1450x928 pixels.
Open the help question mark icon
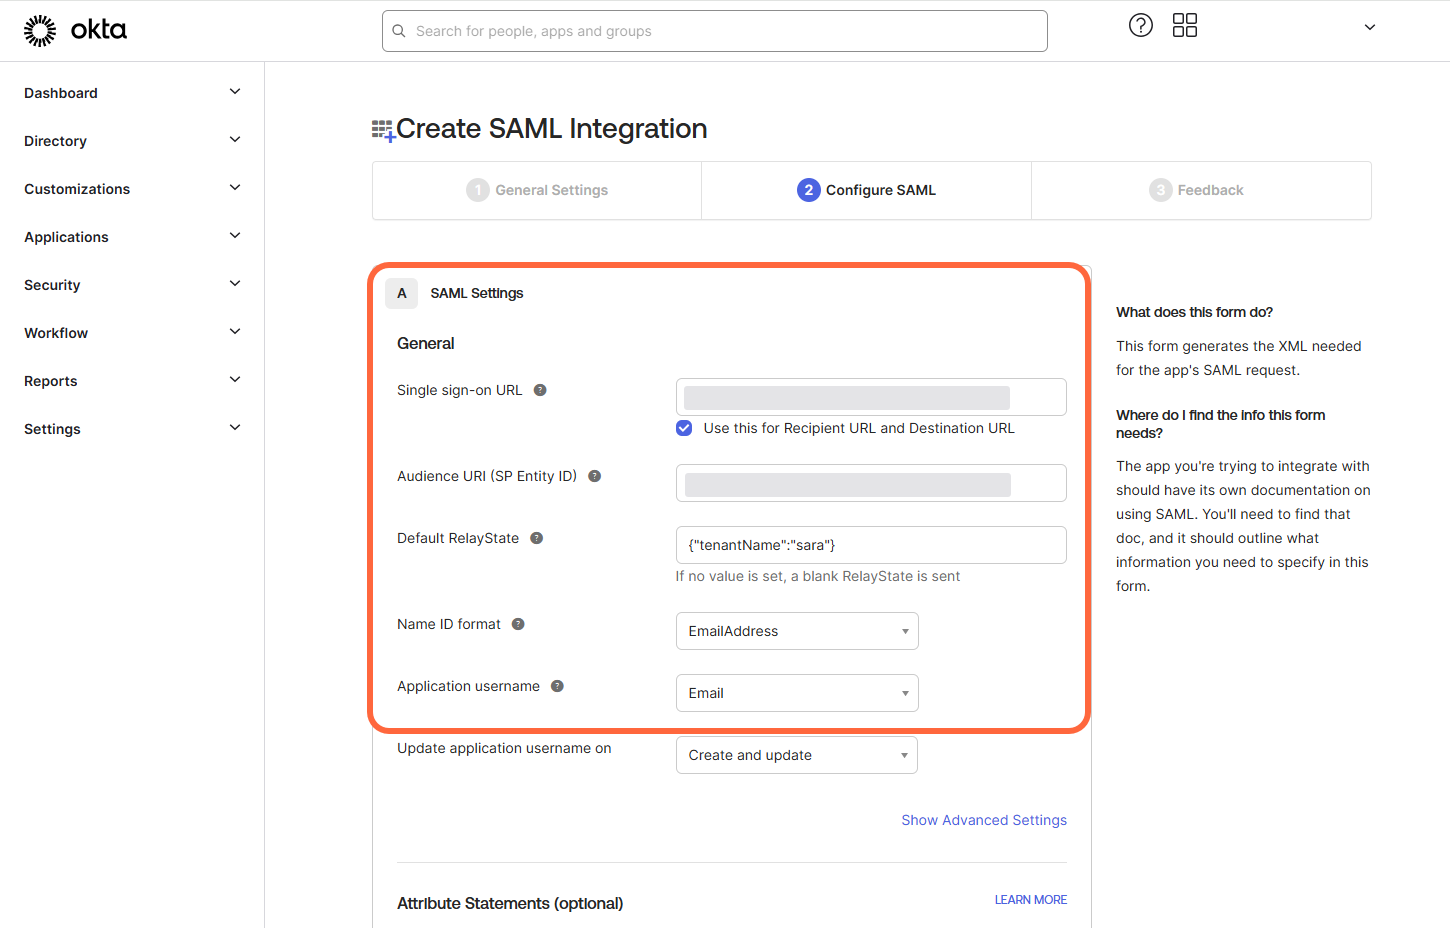click(1140, 25)
